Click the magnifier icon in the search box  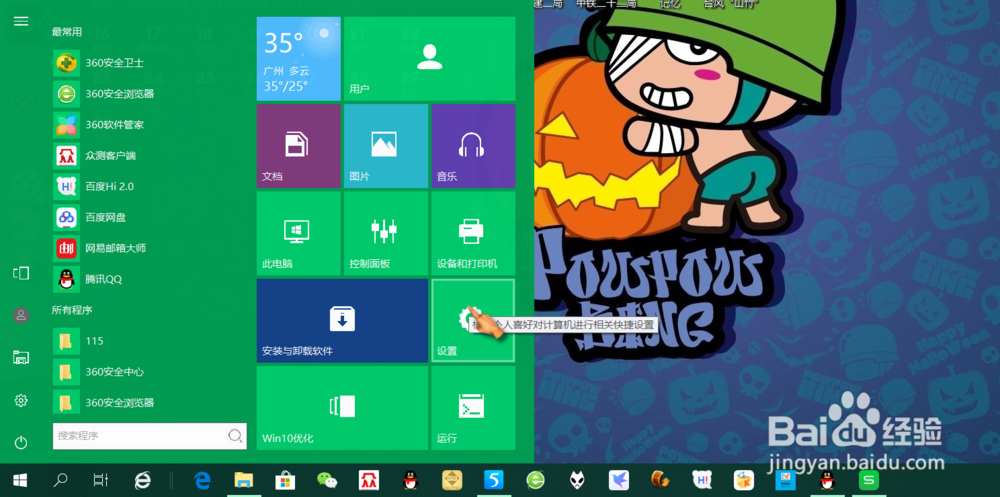click(x=235, y=436)
